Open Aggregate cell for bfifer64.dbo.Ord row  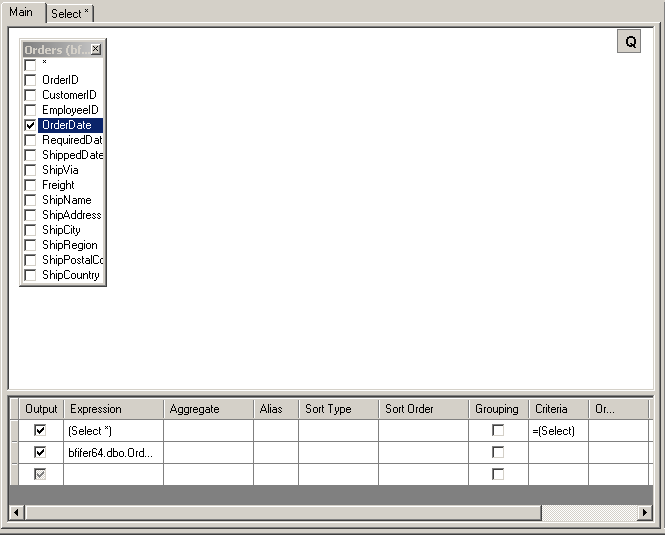[x=208, y=452]
